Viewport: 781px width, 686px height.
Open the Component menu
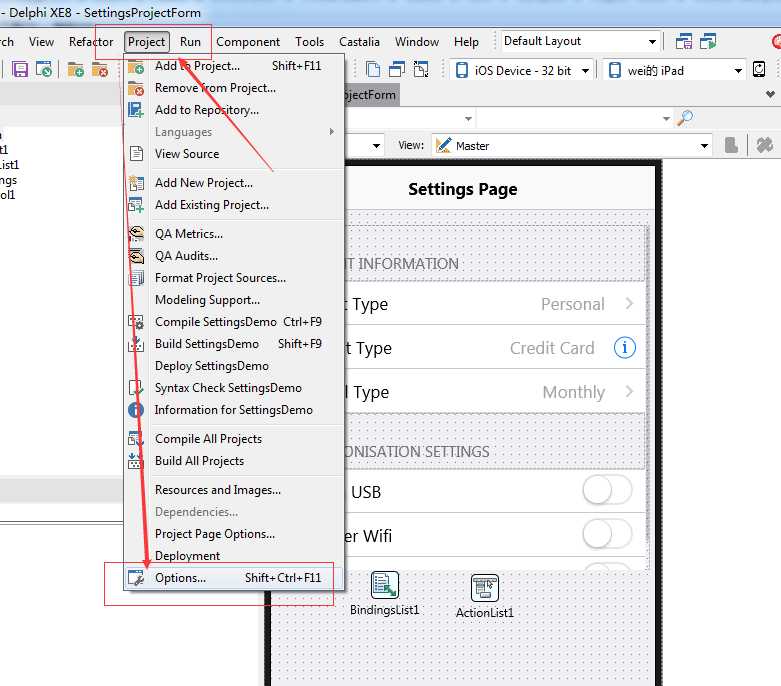(x=248, y=42)
